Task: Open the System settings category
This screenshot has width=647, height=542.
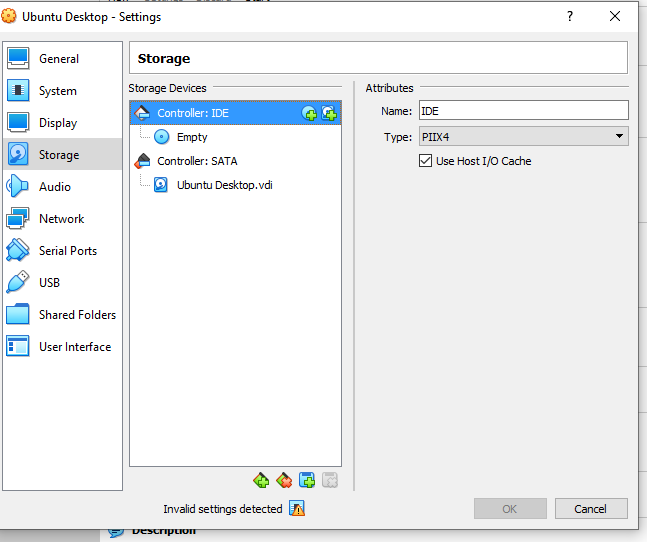Action: (62, 91)
